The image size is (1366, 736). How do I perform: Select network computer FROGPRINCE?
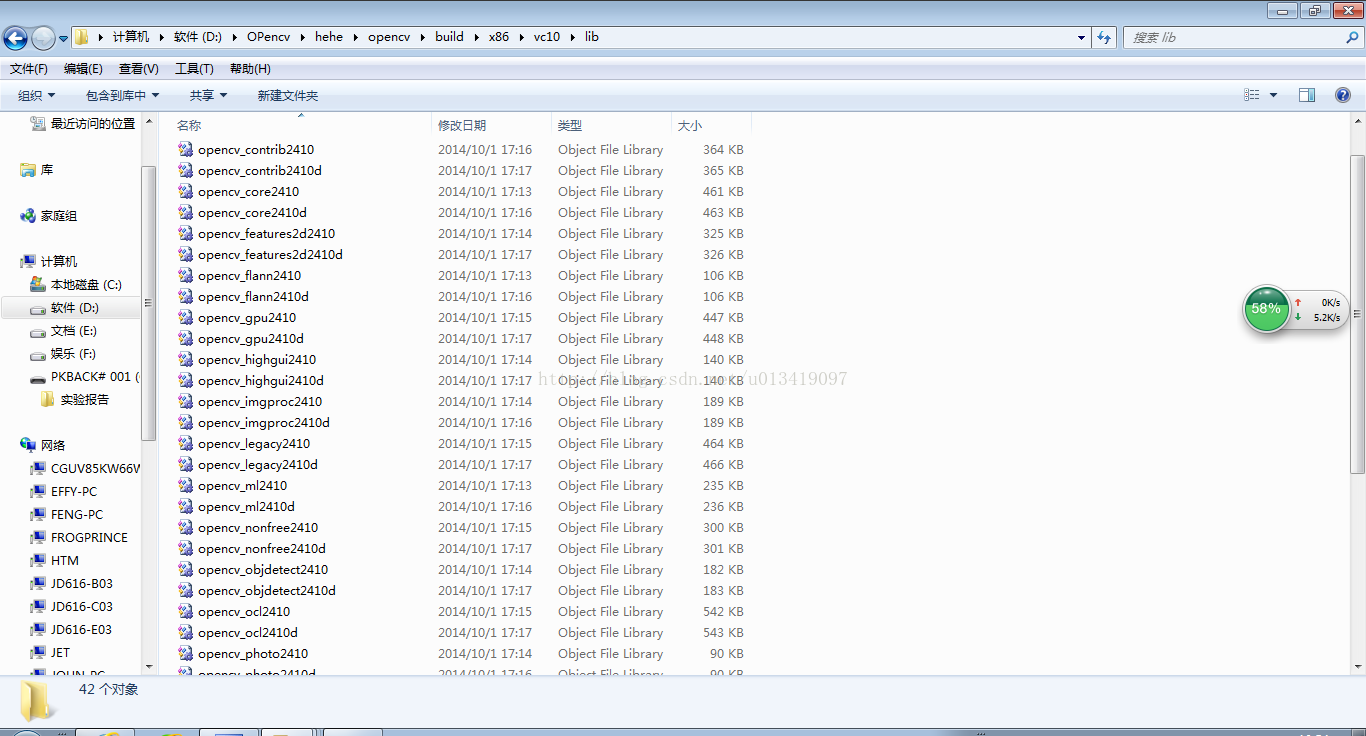(79, 537)
